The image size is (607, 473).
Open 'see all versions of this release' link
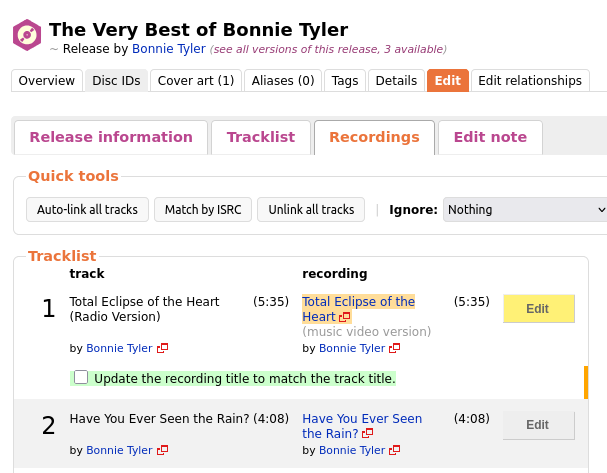pyautogui.click(x=328, y=49)
